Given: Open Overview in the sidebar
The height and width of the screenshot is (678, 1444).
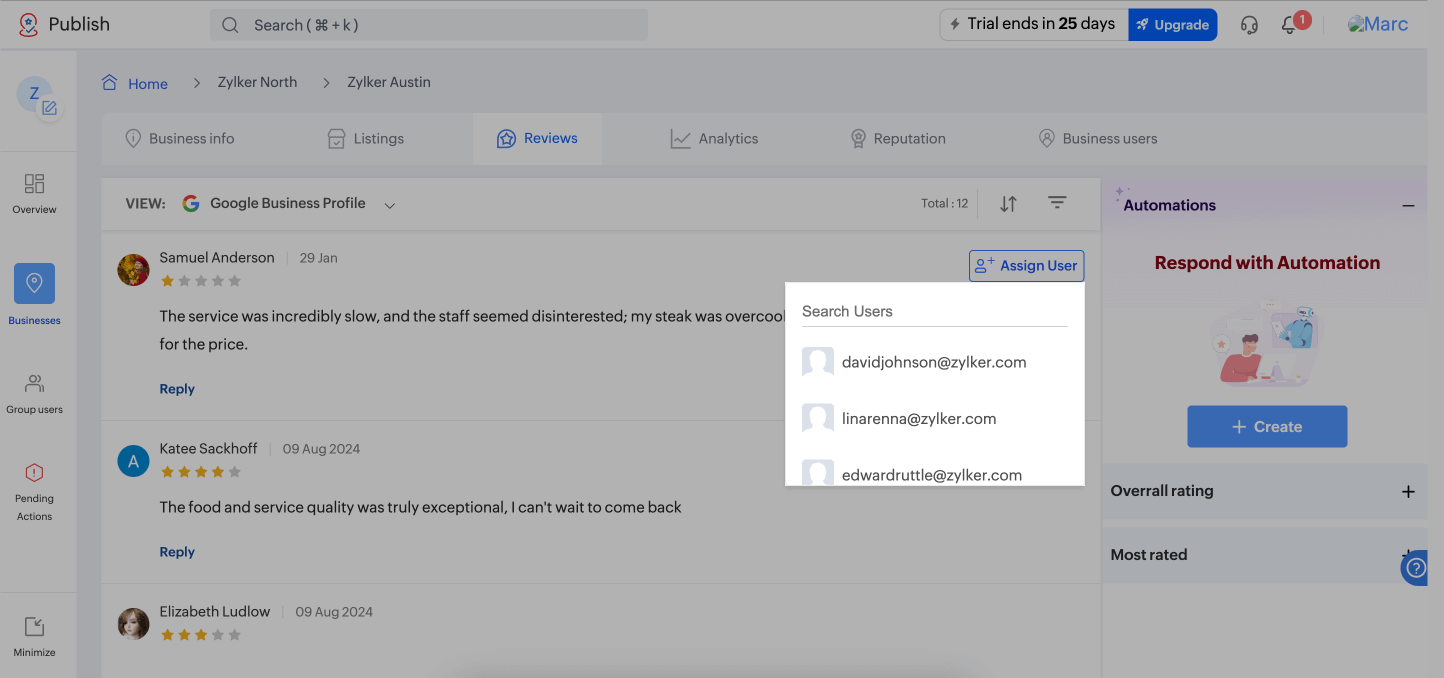Looking at the screenshot, I should [x=35, y=194].
